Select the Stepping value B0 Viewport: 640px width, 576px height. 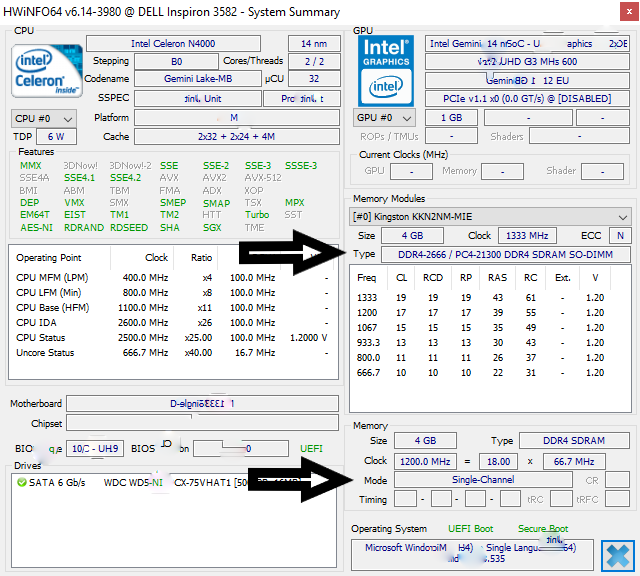coord(176,62)
